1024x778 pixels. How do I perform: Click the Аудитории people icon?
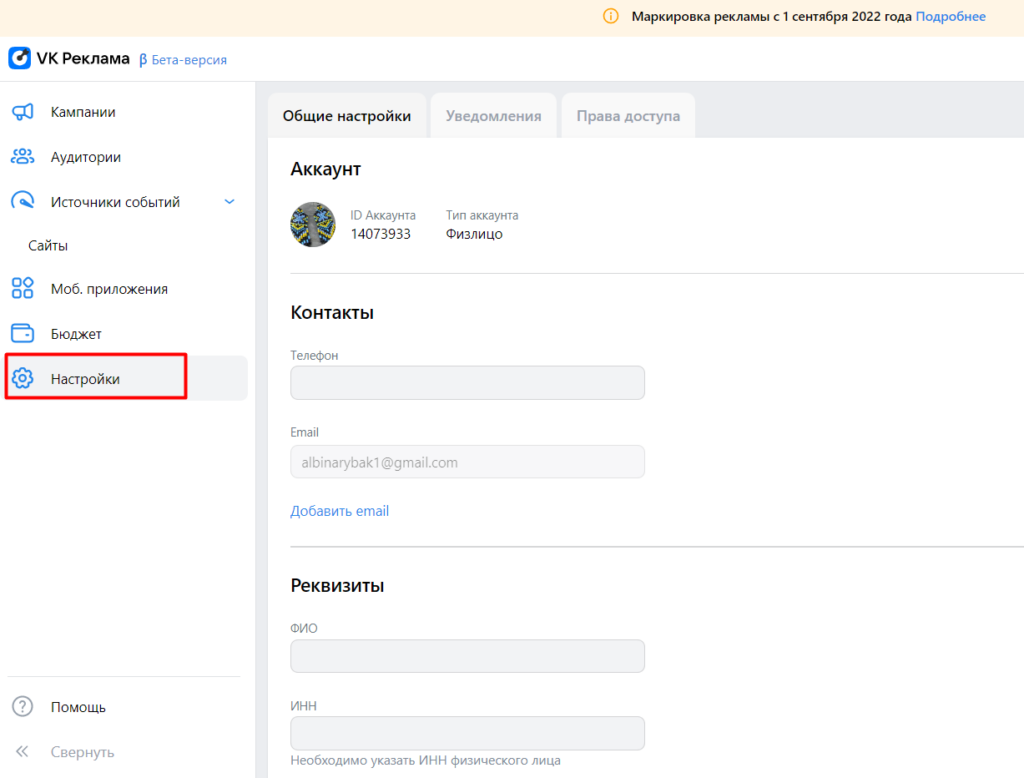(x=22, y=157)
